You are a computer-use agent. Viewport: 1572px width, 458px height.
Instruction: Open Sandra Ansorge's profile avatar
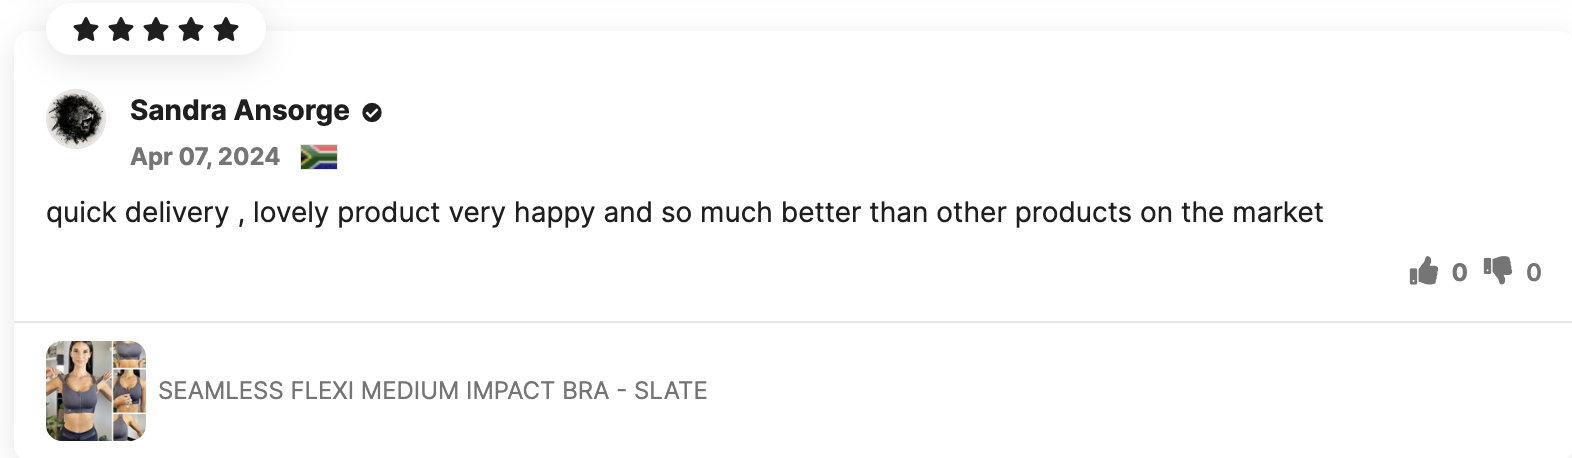[x=76, y=119]
